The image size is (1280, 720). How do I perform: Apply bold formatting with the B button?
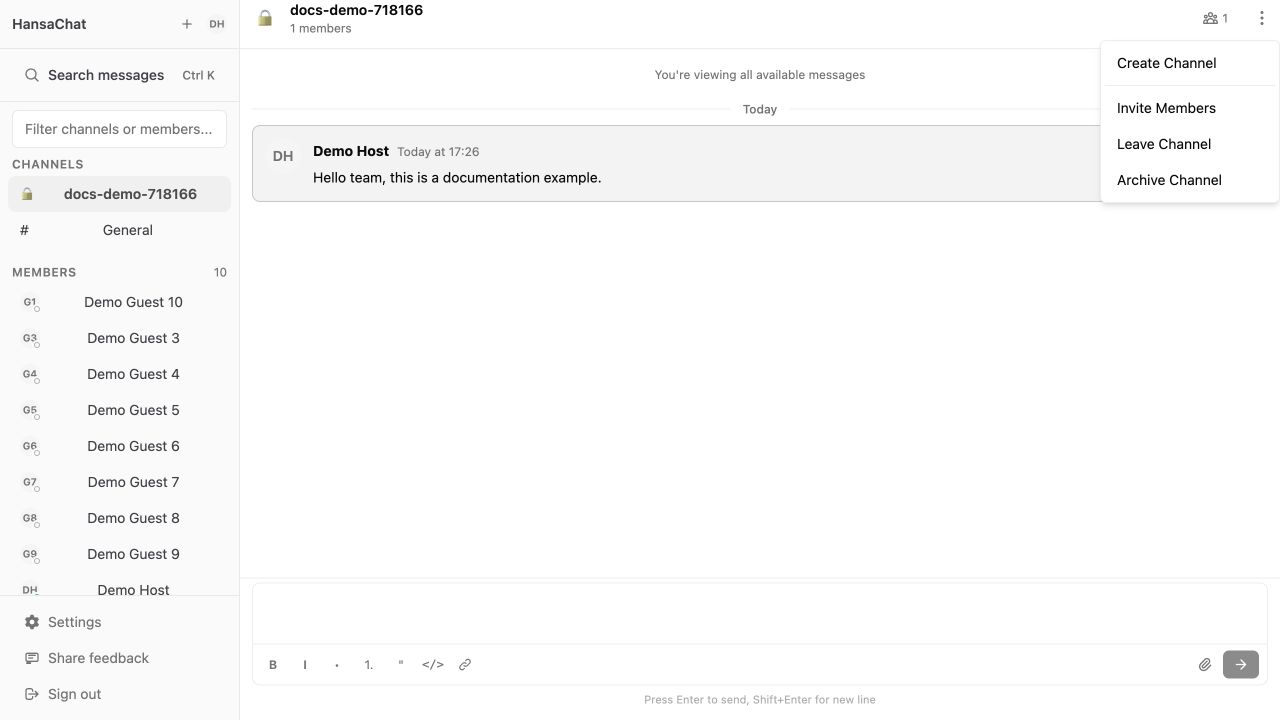point(273,665)
